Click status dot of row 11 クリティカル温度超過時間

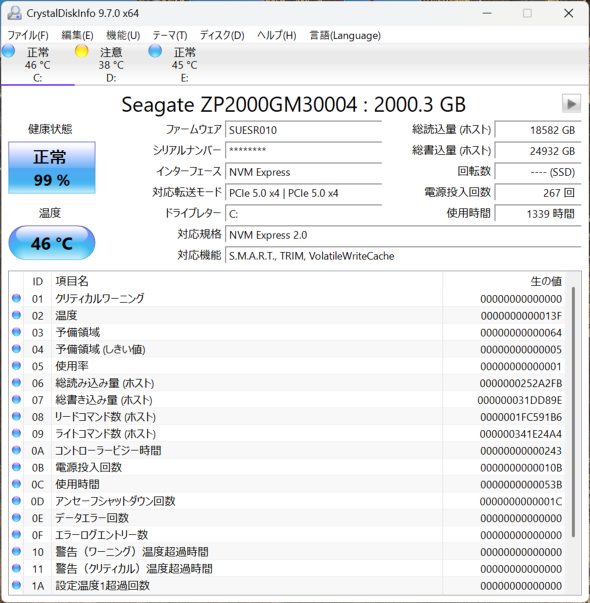pyautogui.click(x=16, y=568)
